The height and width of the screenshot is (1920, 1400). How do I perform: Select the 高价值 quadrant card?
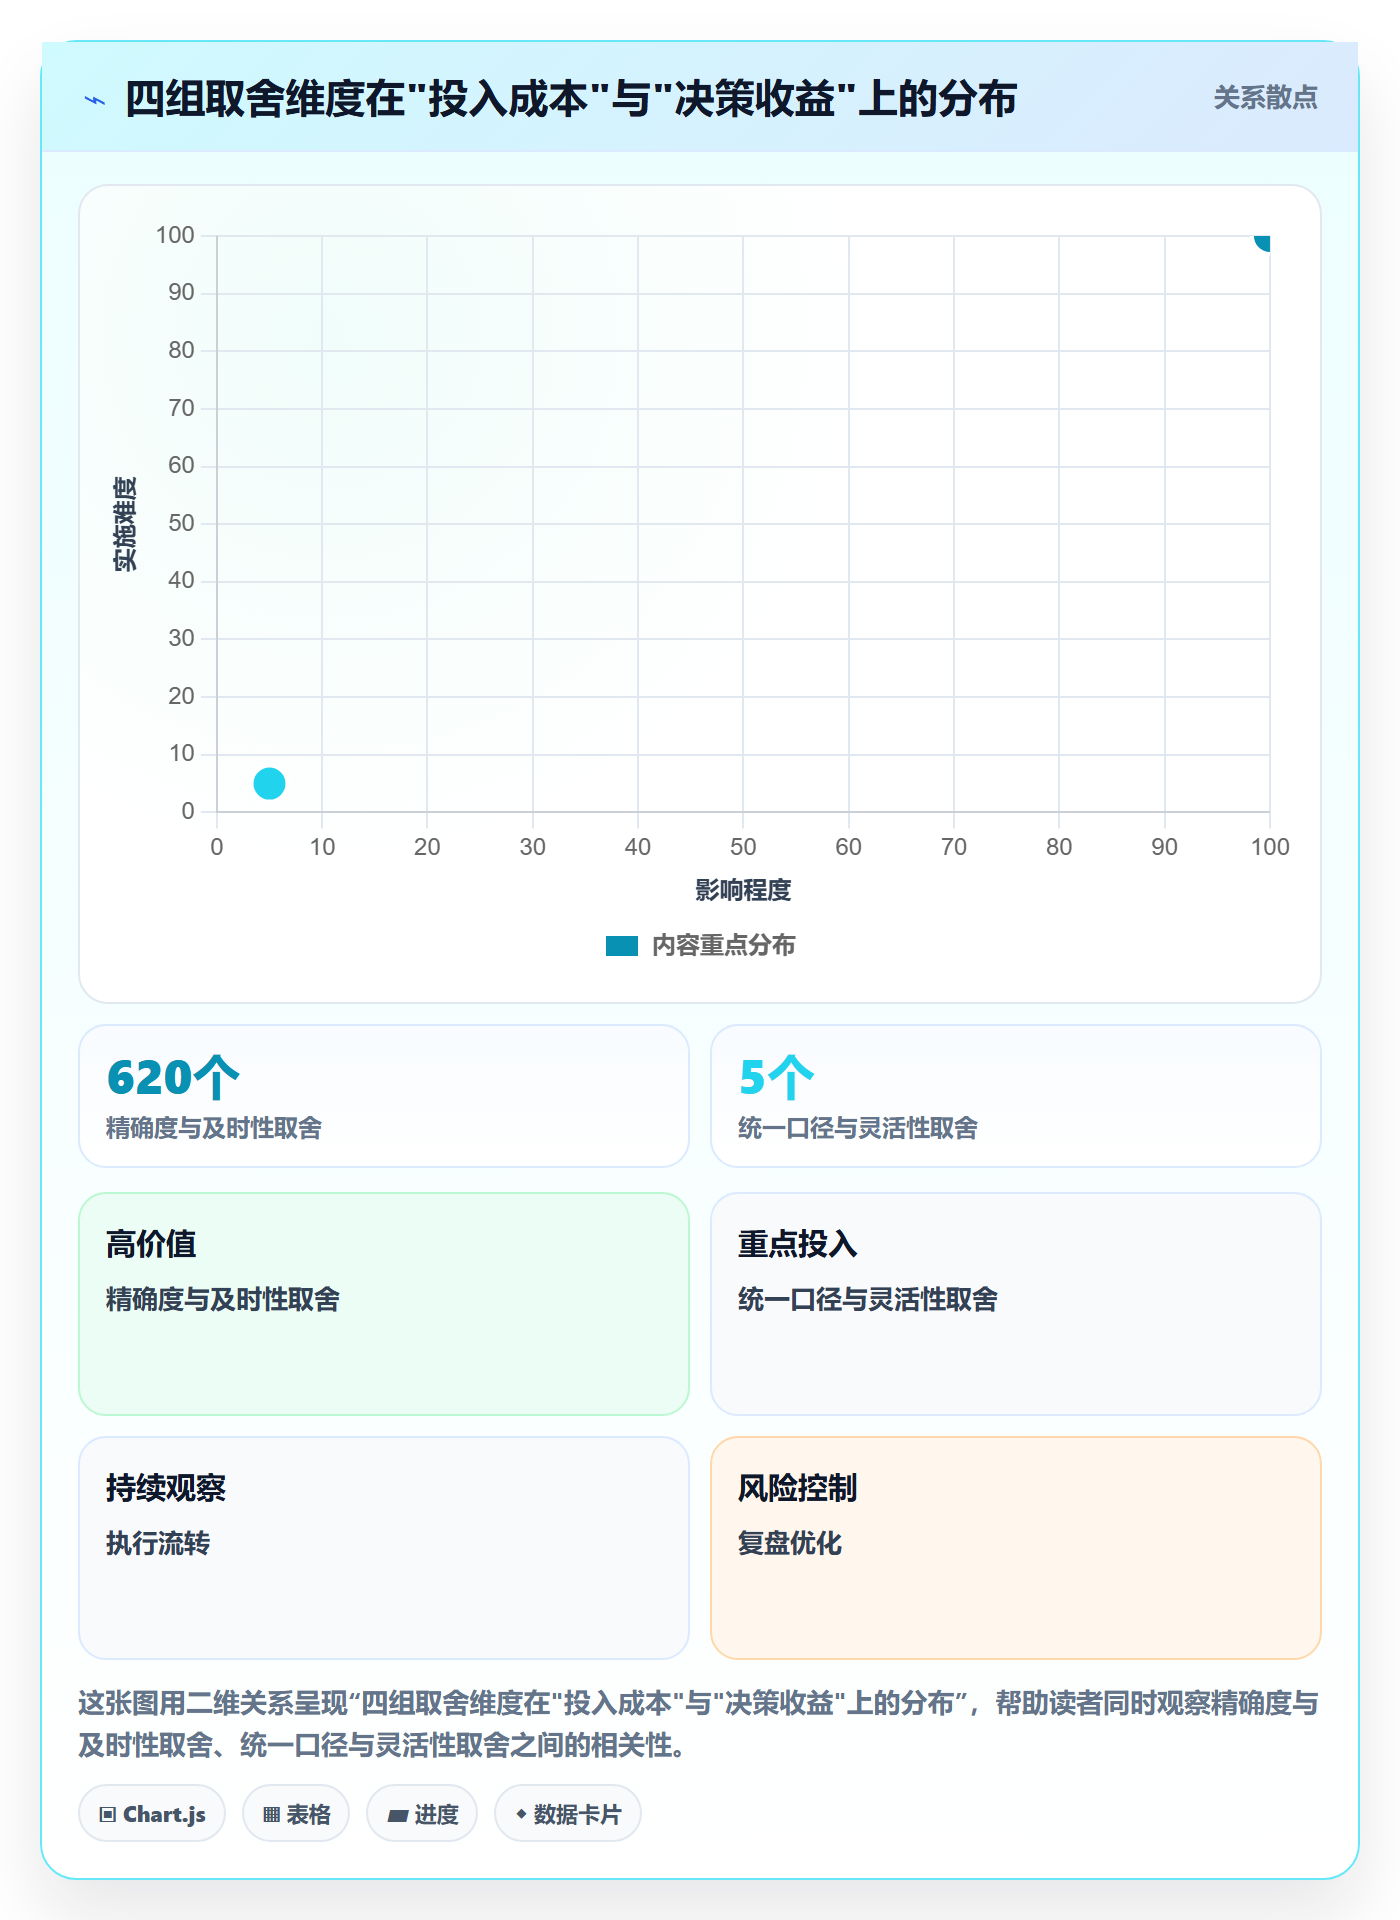[384, 1304]
